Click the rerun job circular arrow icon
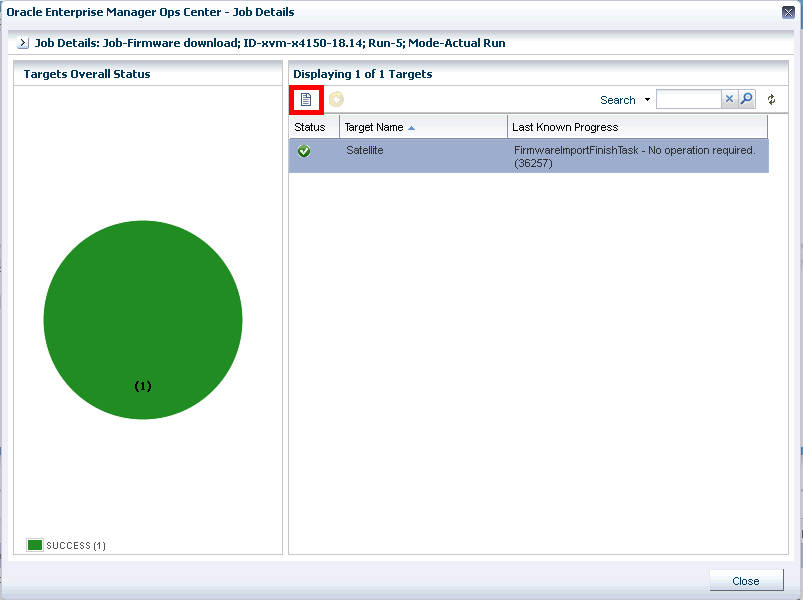803x600 pixels. pos(336,99)
